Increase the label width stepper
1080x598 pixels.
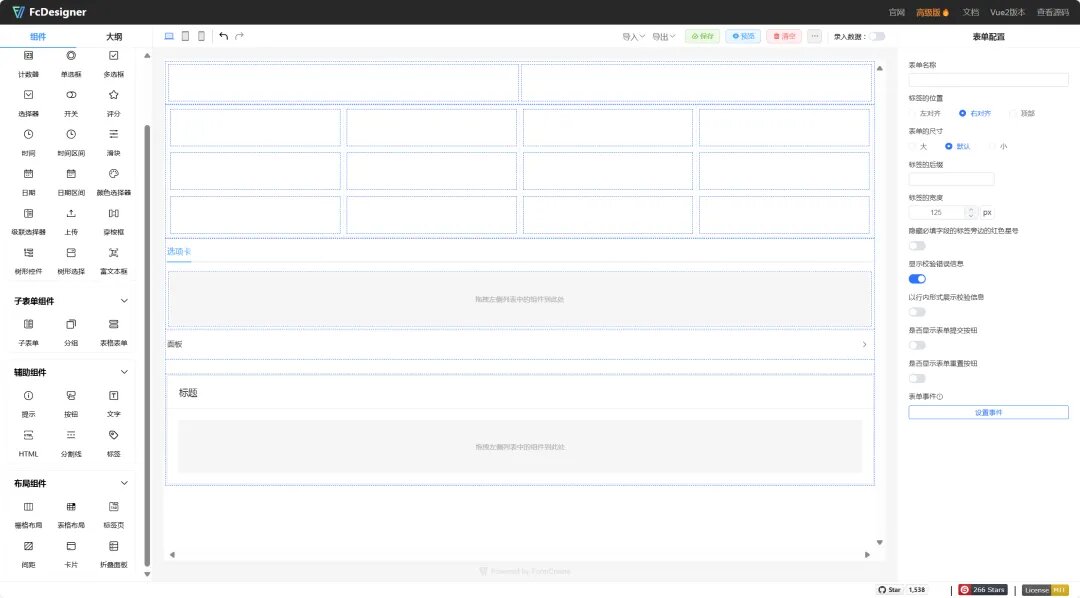pos(970,209)
